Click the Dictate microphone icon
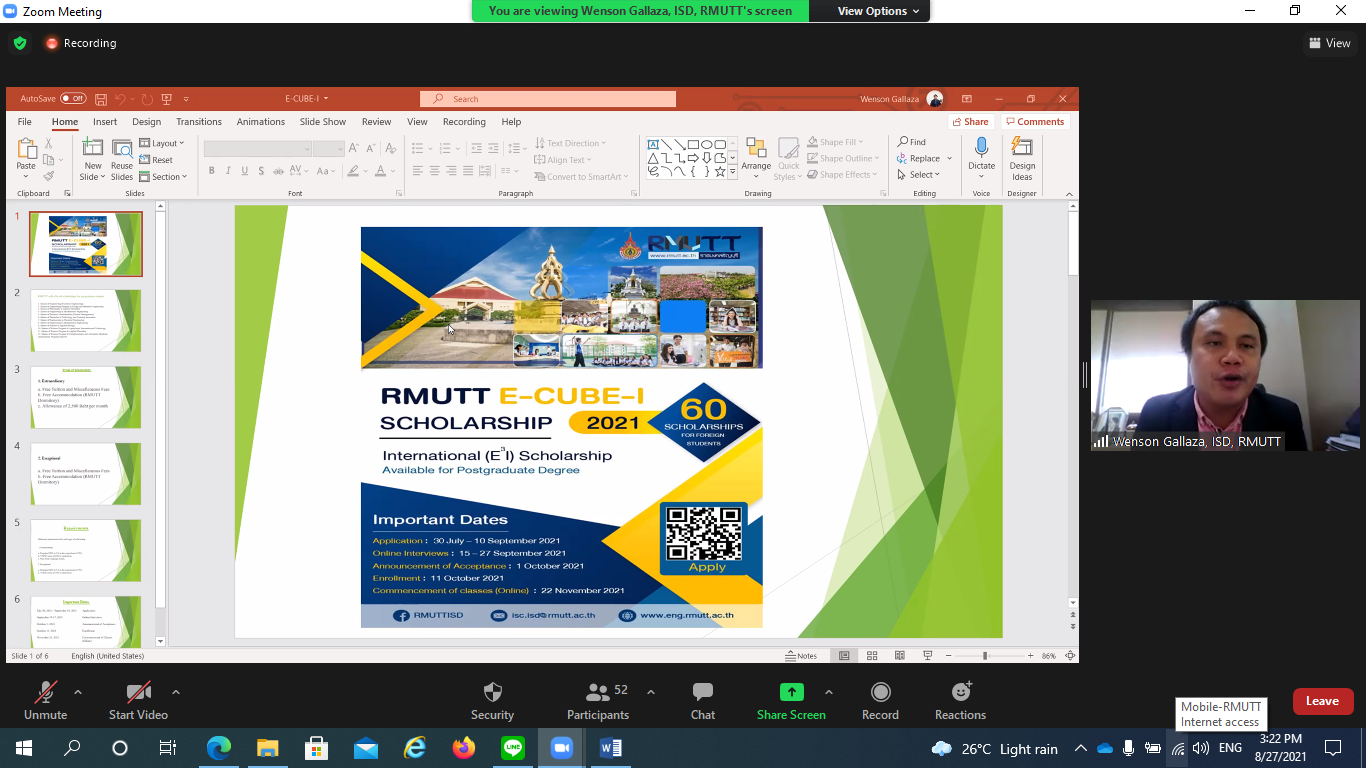The width and height of the screenshot is (1366, 768). (x=981, y=148)
